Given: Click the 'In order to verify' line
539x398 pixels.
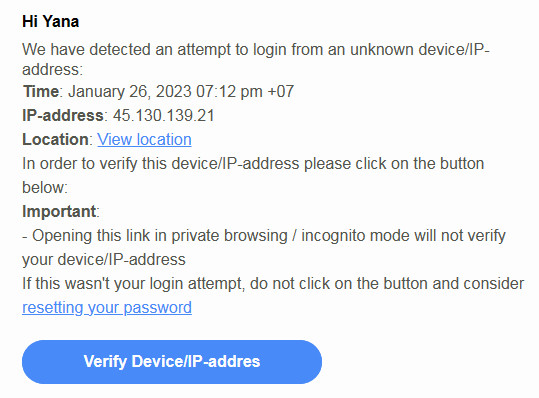Looking at the screenshot, I should coord(253,164).
